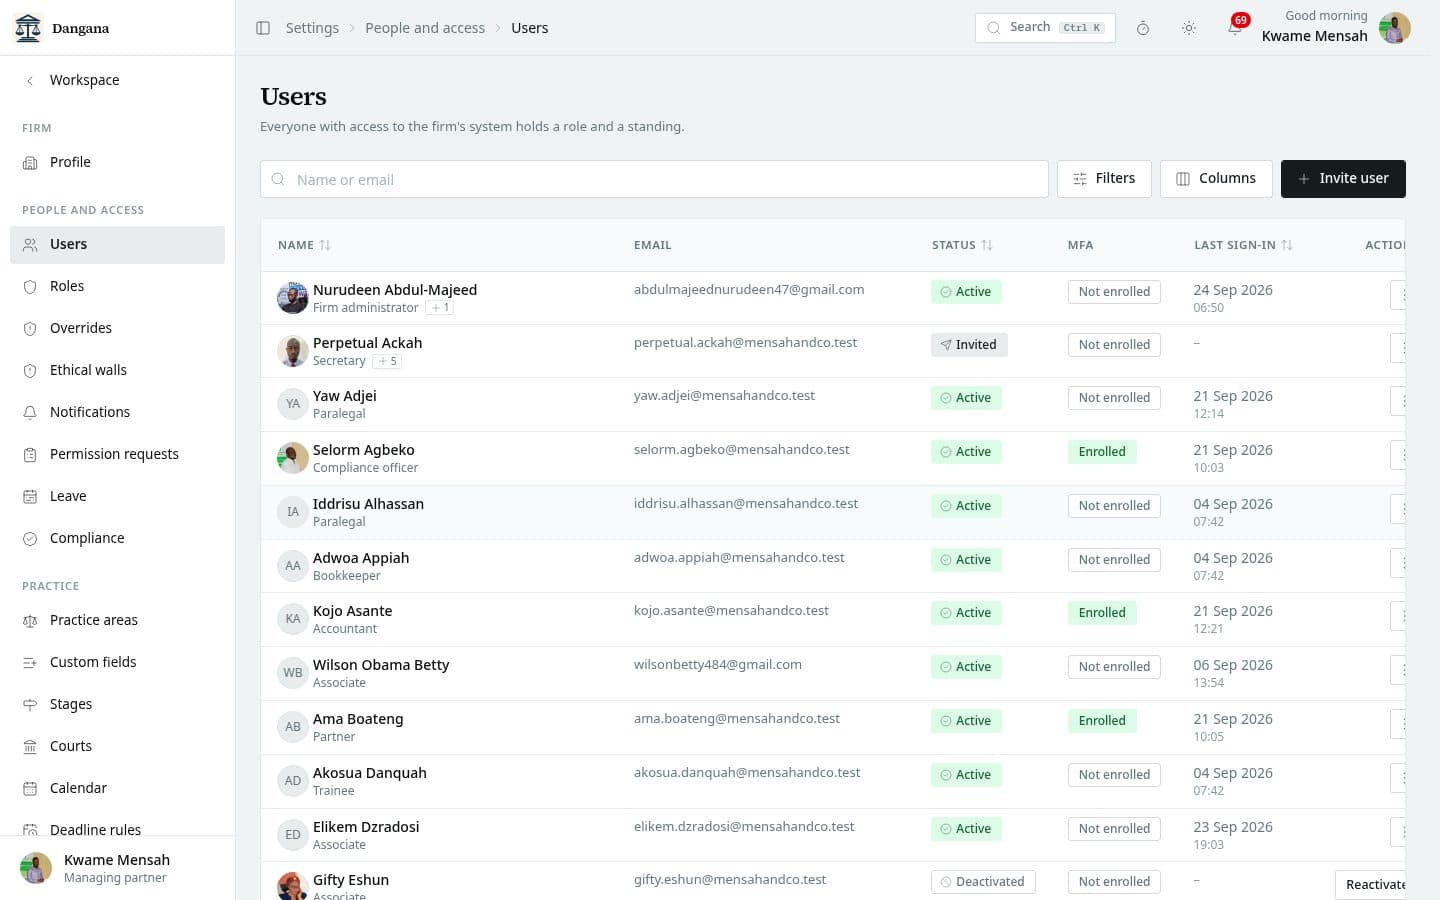
Task: Click People and access breadcrumb
Action: point(425,28)
